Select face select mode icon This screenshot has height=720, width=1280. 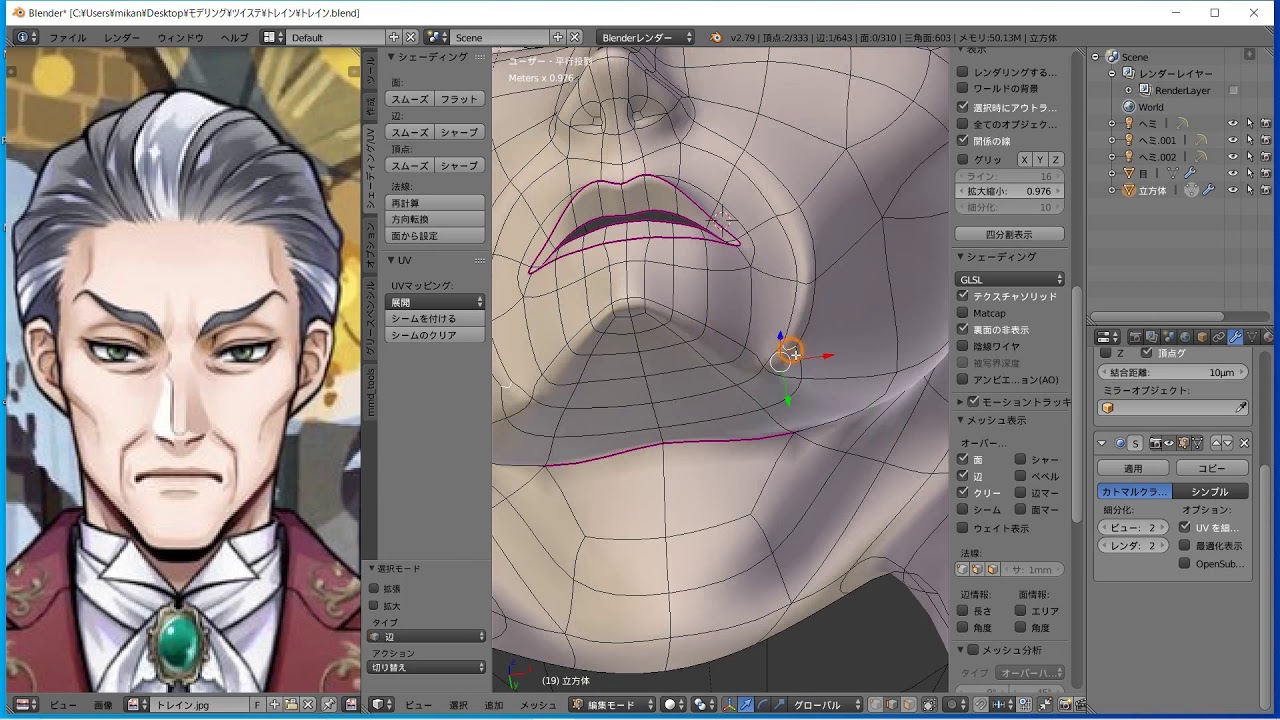(908, 705)
